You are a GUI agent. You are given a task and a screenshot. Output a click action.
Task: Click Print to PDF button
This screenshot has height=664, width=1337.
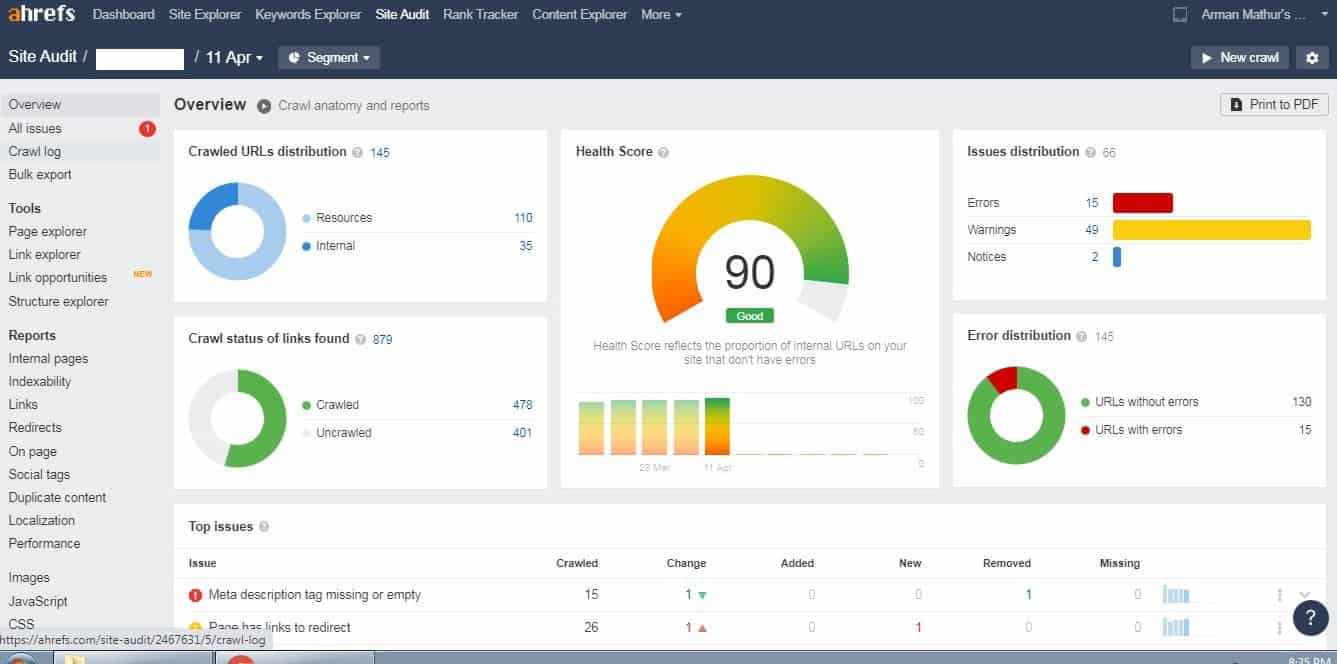[x=1275, y=104]
